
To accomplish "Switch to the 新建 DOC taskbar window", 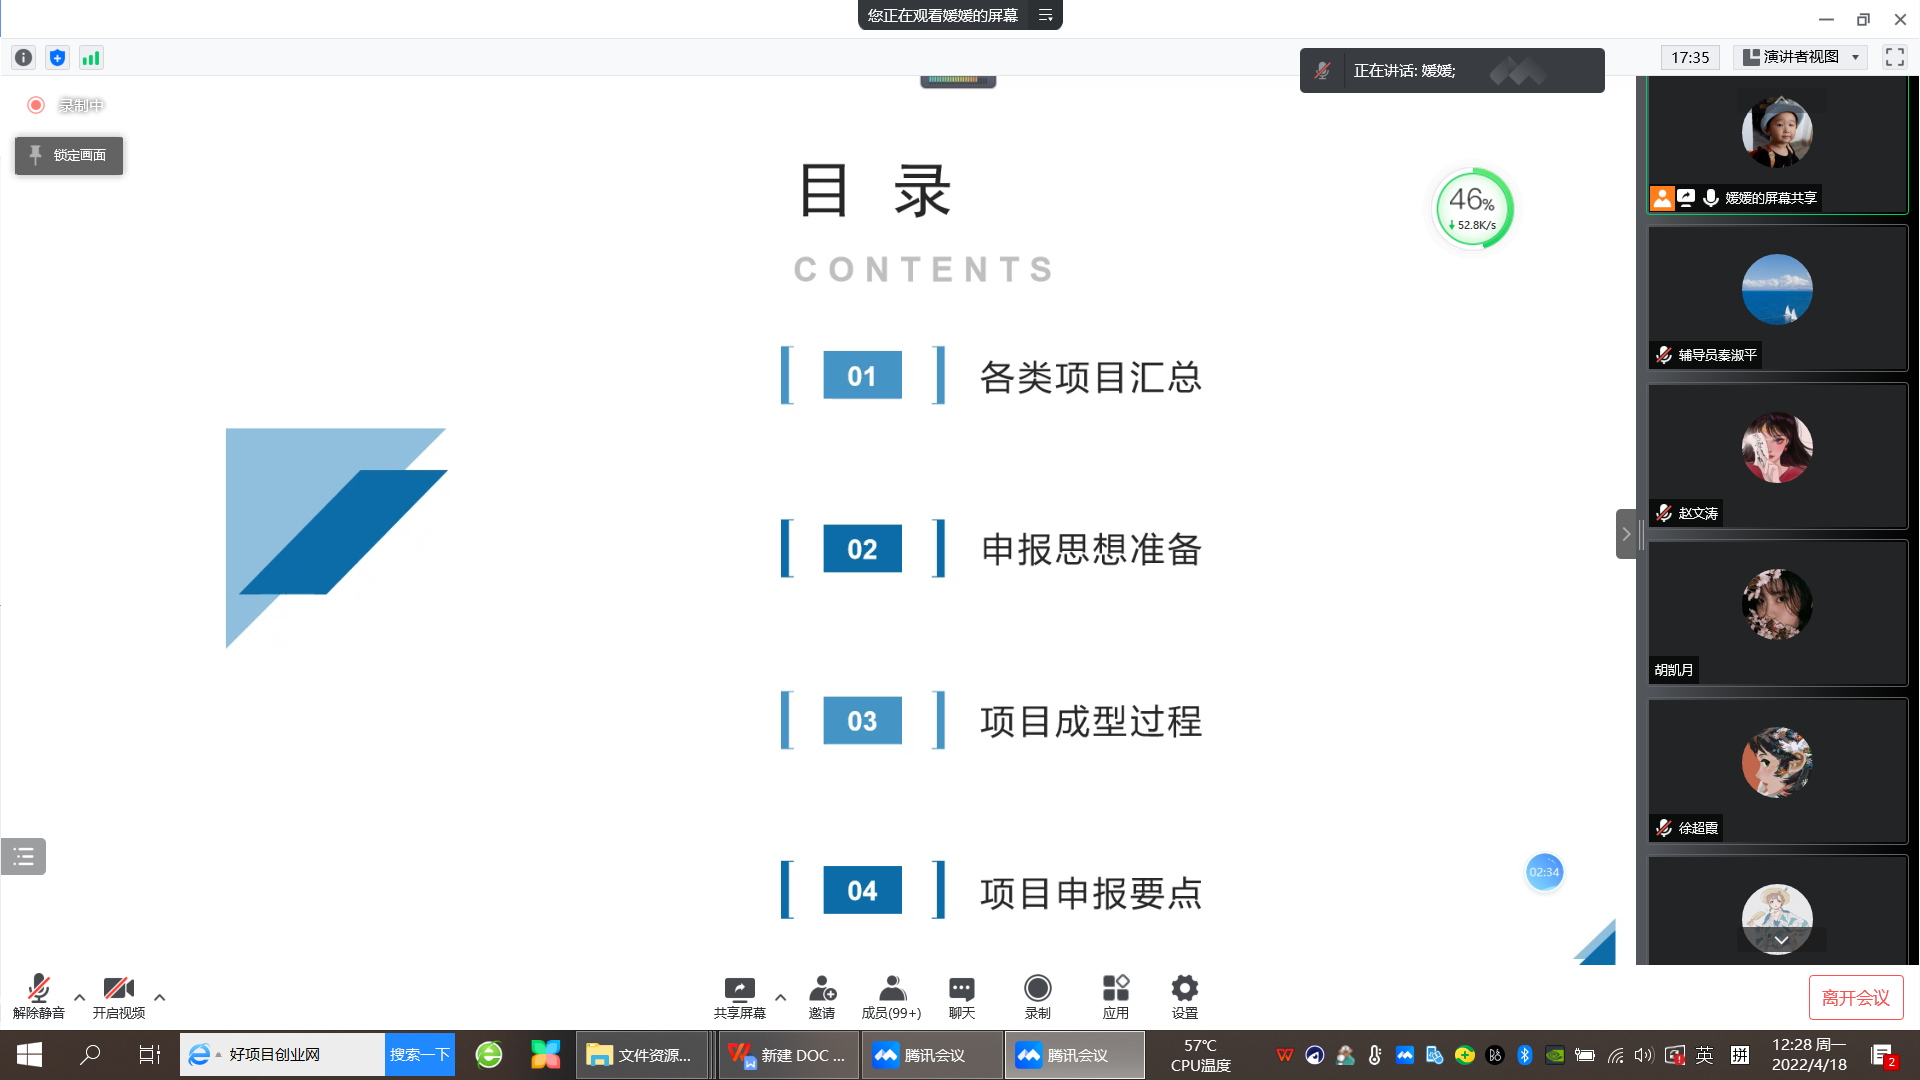I will tap(788, 1055).
